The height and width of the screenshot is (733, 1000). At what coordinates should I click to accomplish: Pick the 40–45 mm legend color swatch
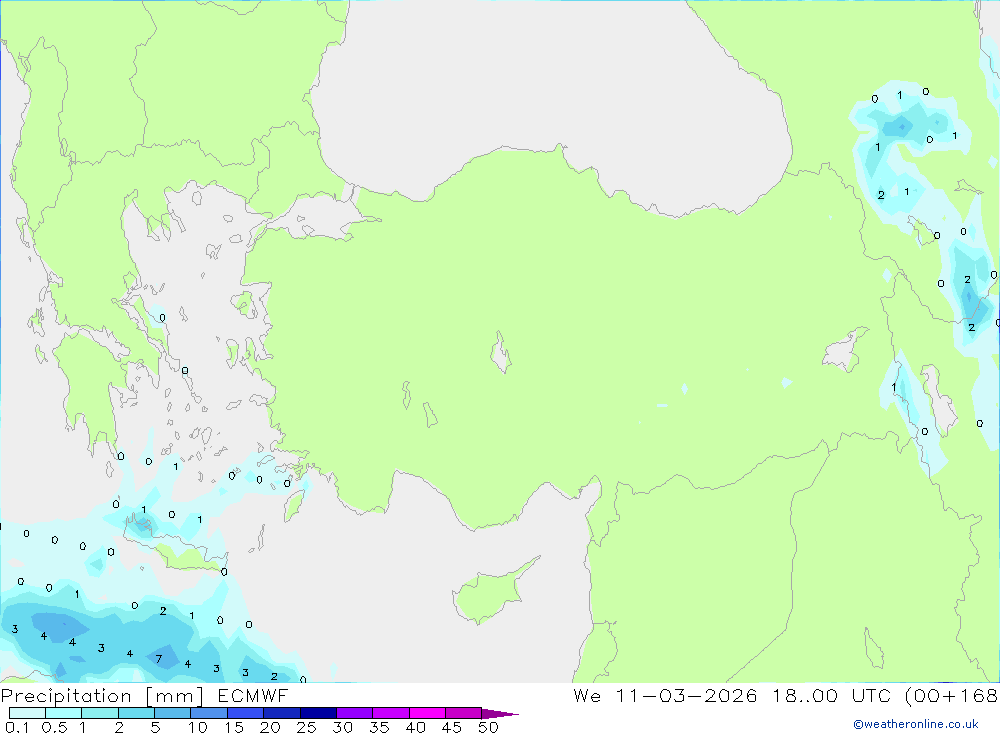(x=427, y=713)
